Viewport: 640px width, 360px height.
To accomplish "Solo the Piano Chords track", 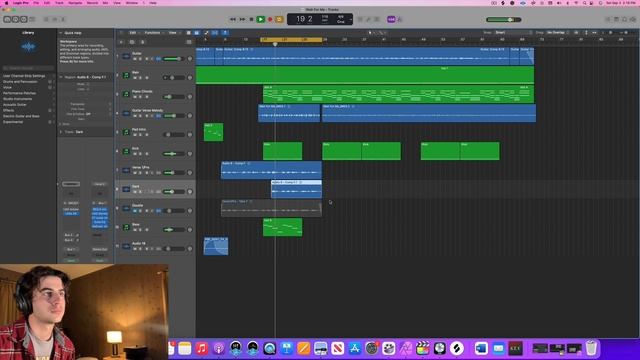I will 140,97.
